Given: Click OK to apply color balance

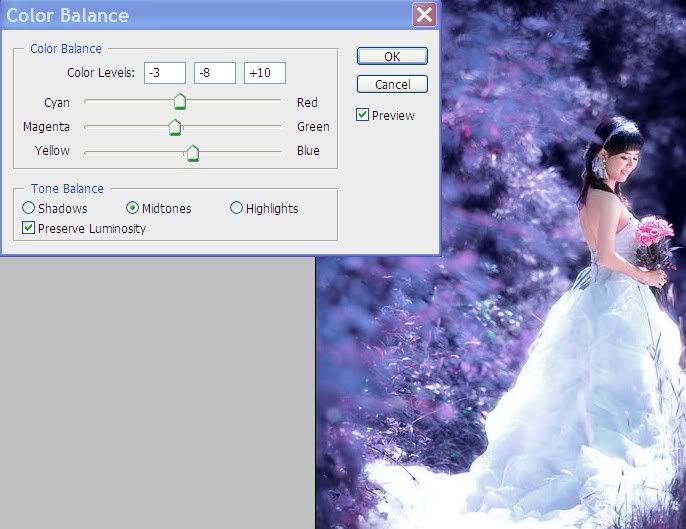Looking at the screenshot, I should point(392,57).
